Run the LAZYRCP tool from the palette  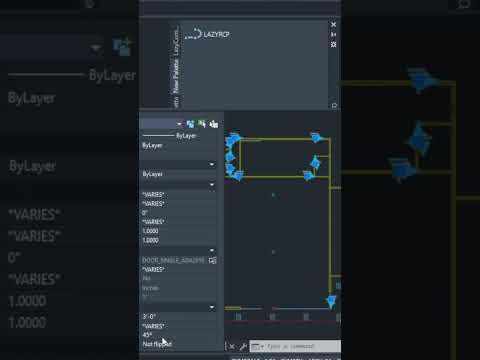207,34
